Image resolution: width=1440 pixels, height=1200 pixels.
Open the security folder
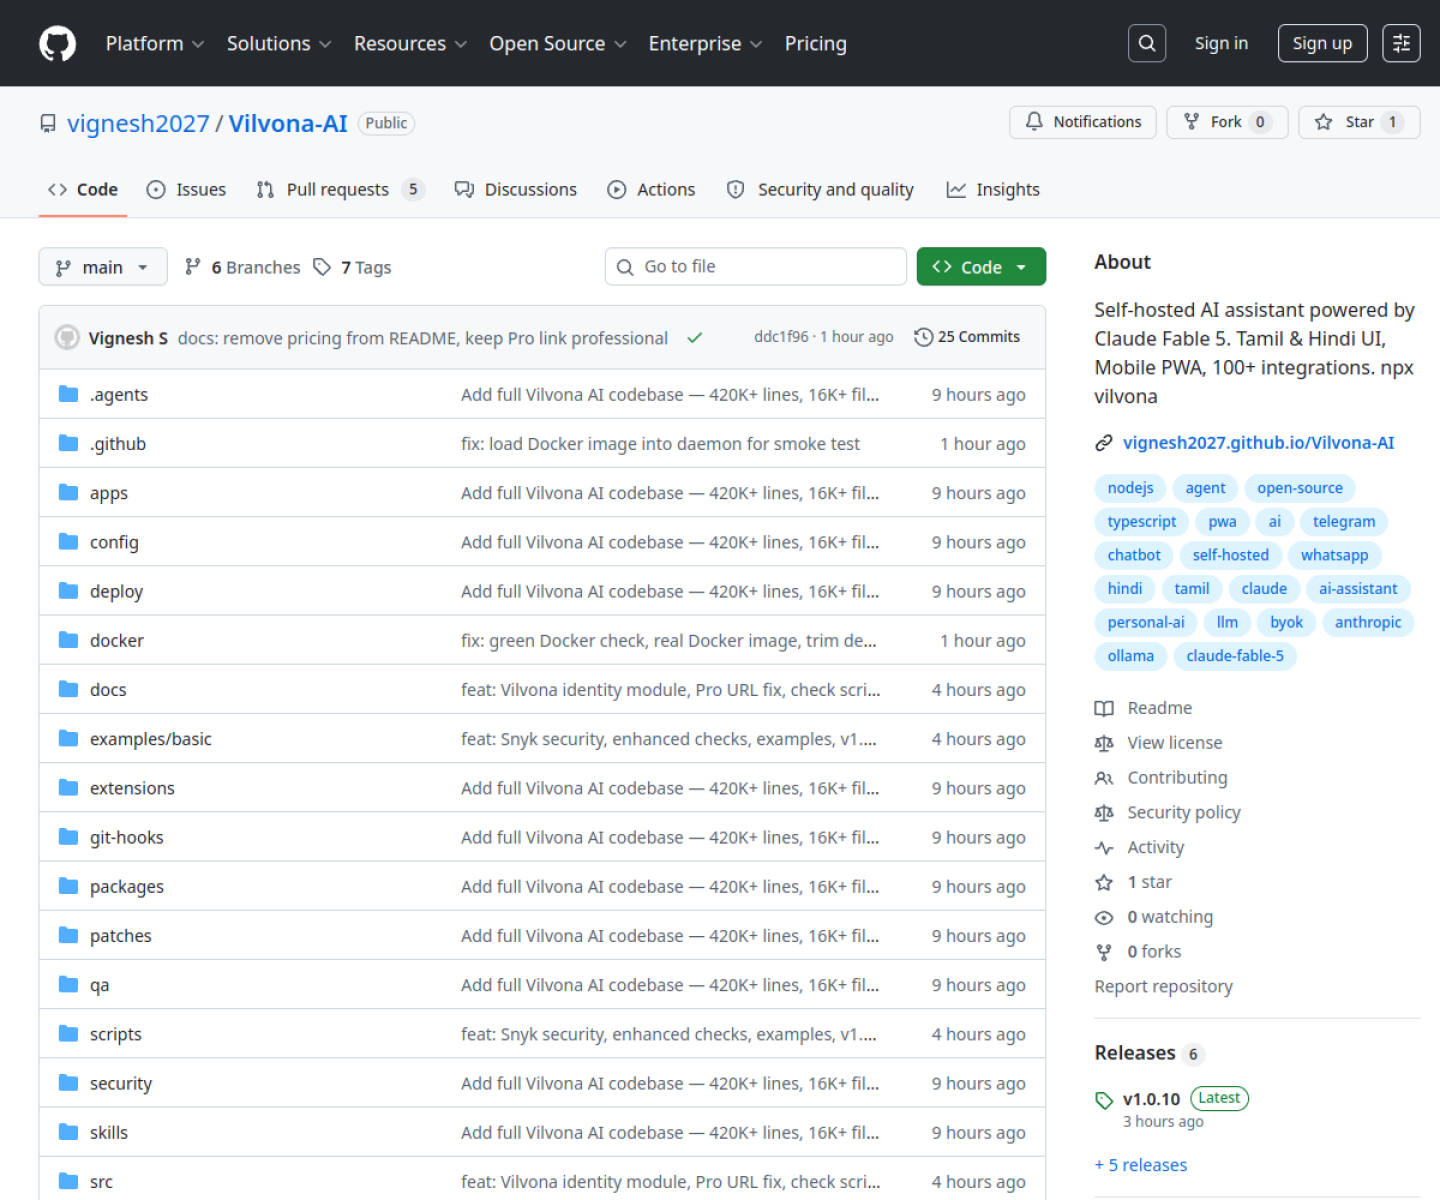point(121,1083)
